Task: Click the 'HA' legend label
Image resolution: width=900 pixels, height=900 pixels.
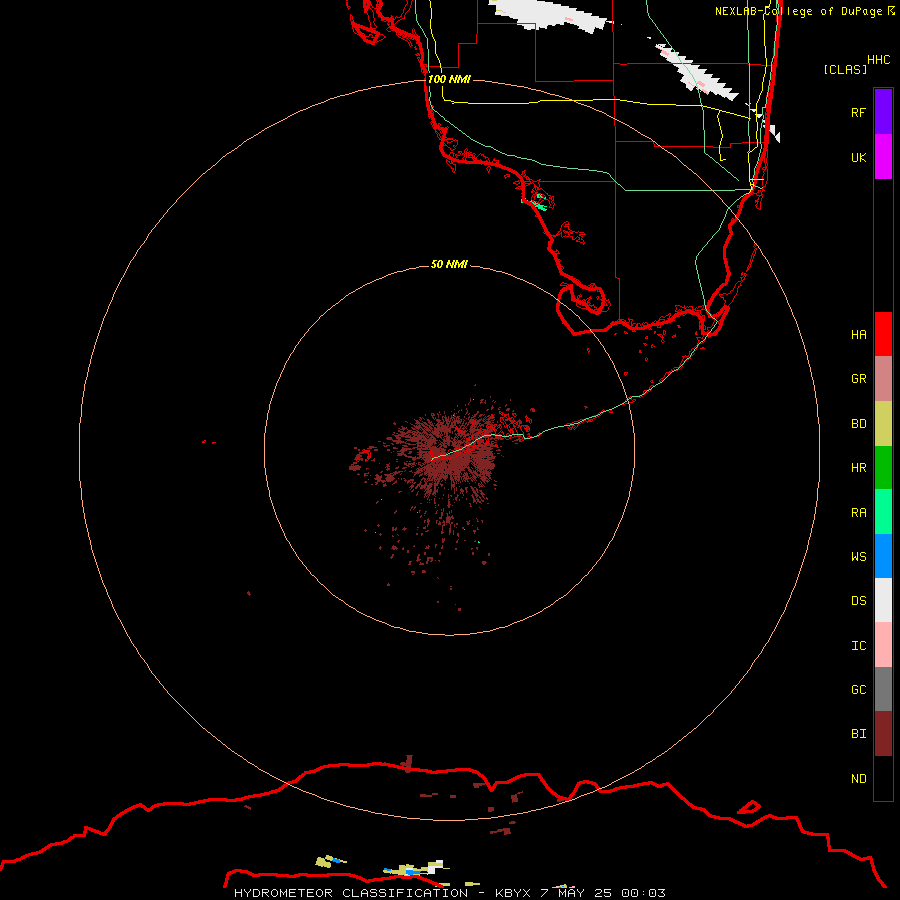Action: [x=858, y=334]
